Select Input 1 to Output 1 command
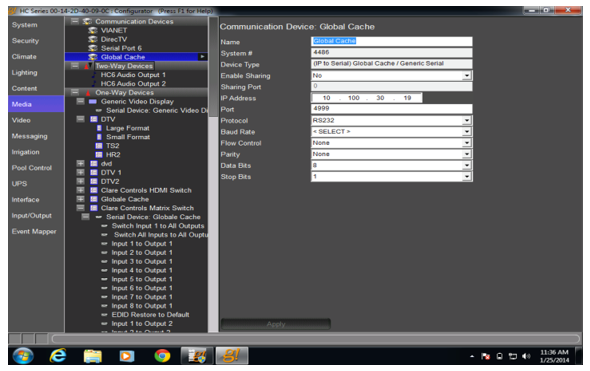590x371 pixels. click(x=142, y=243)
